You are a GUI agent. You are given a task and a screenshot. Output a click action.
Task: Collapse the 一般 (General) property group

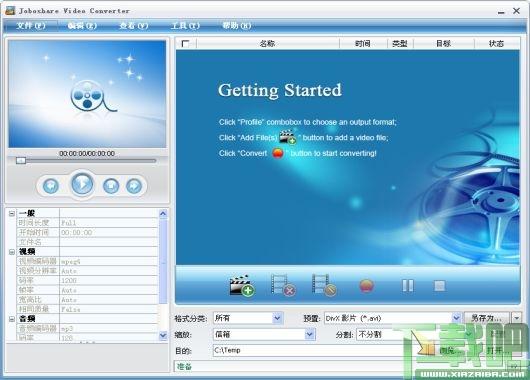[x=12, y=213]
